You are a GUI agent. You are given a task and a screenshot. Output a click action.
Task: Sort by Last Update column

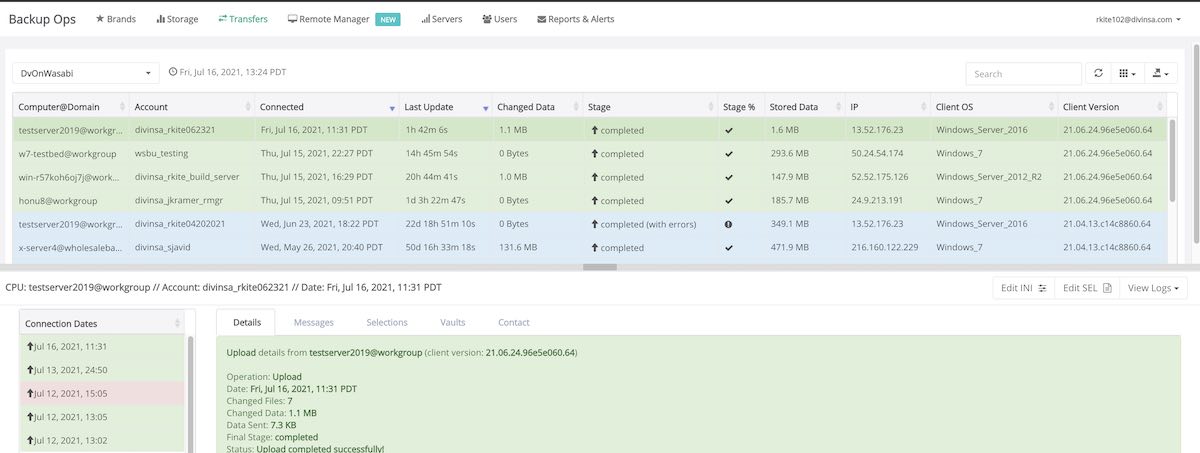pyautogui.click(x=445, y=106)
